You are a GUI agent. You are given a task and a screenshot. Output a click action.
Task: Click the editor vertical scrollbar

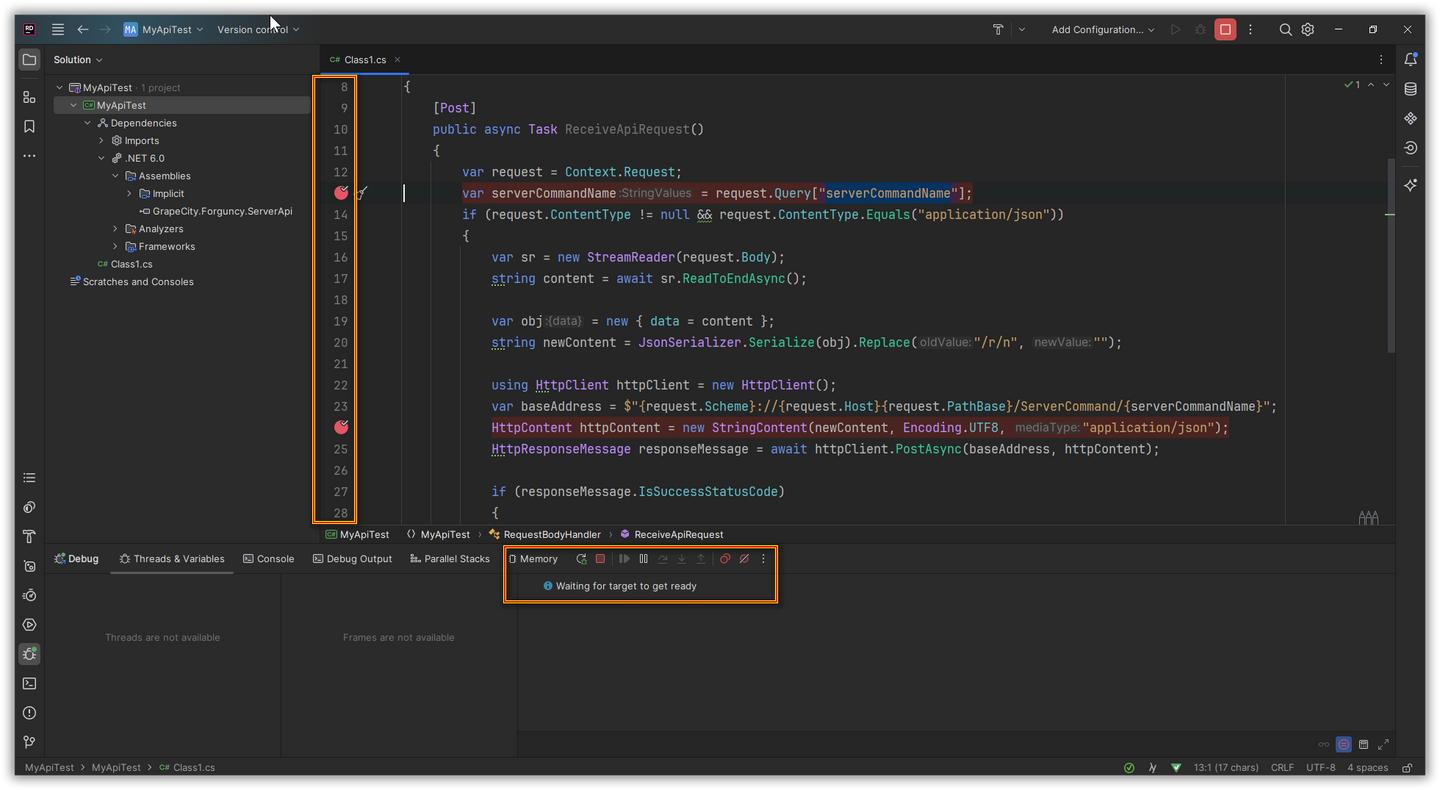[1390, 255]
